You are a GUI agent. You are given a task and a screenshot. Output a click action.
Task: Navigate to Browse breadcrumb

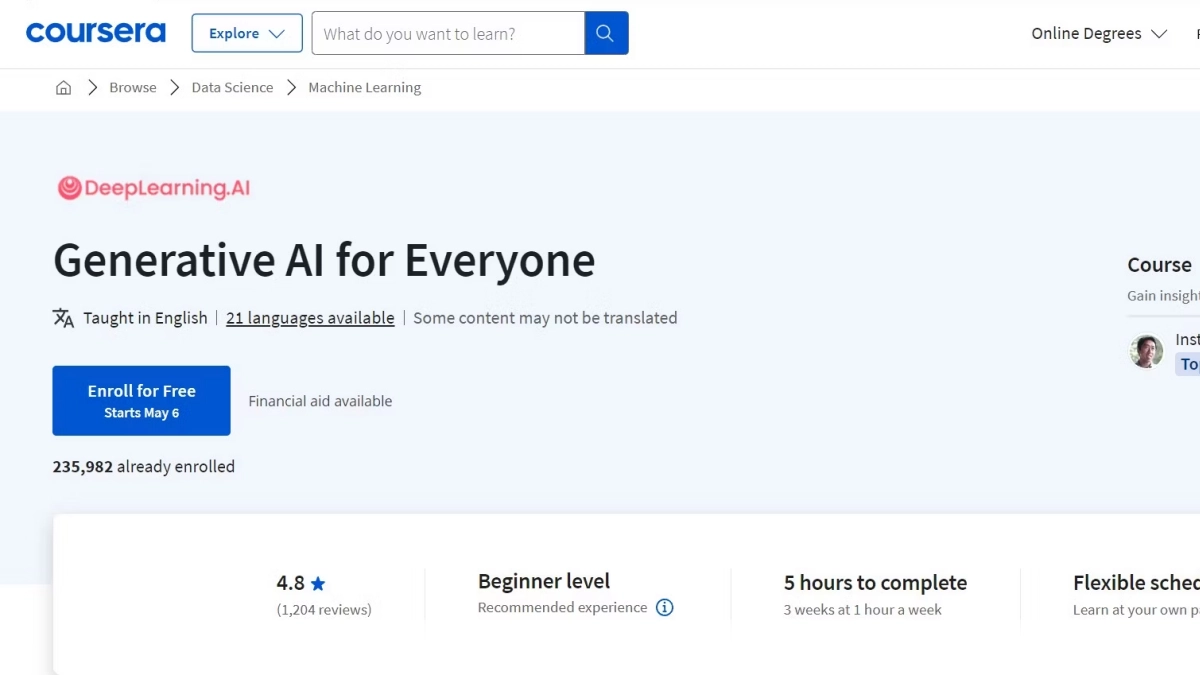(133, 88)
